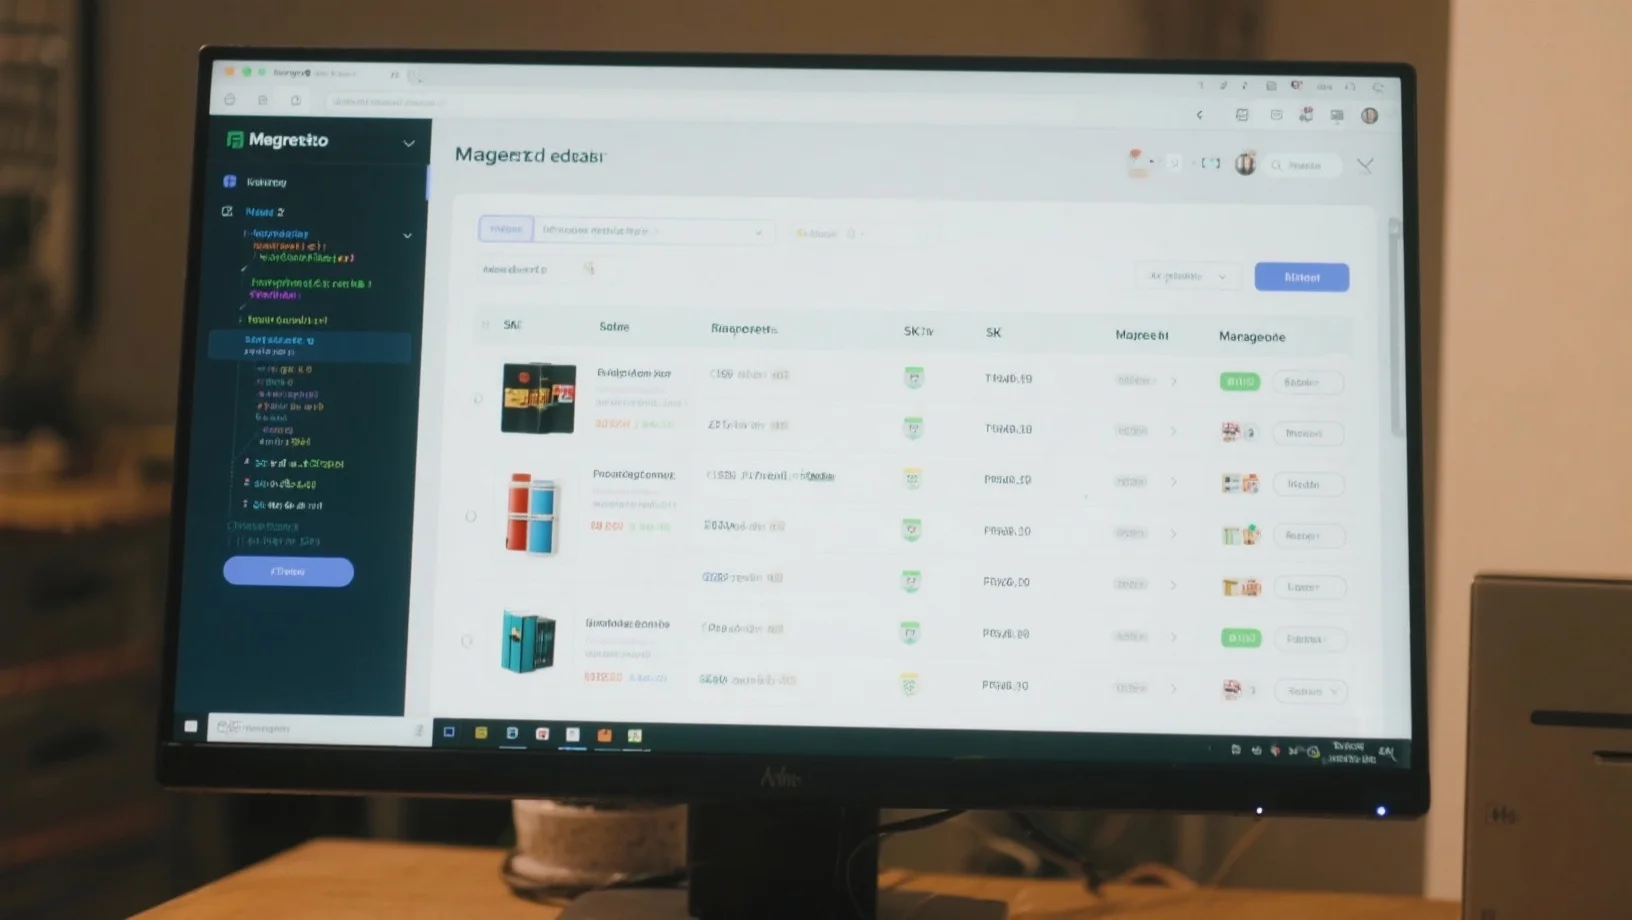
Task: Click the blue pill button in sidebar
Action: 288,571
